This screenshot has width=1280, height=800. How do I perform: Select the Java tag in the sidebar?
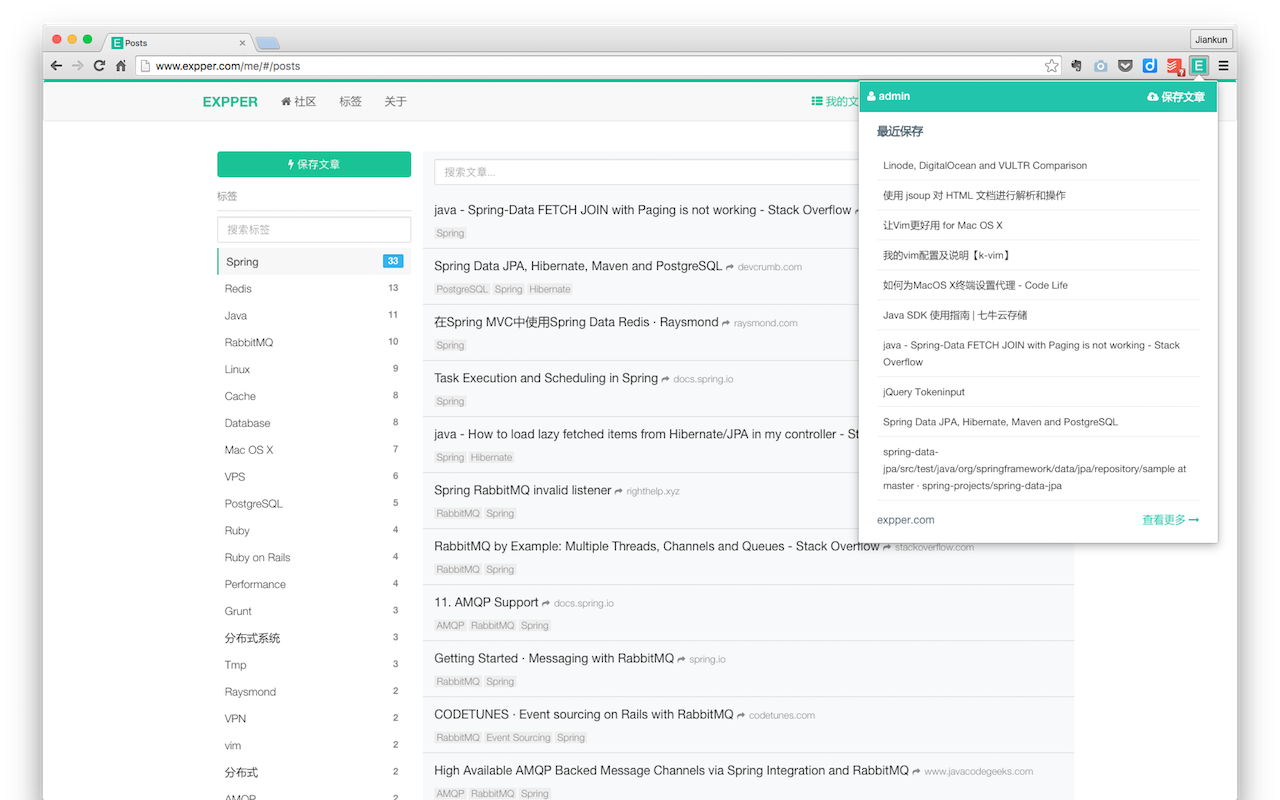(x=314, y=315)
